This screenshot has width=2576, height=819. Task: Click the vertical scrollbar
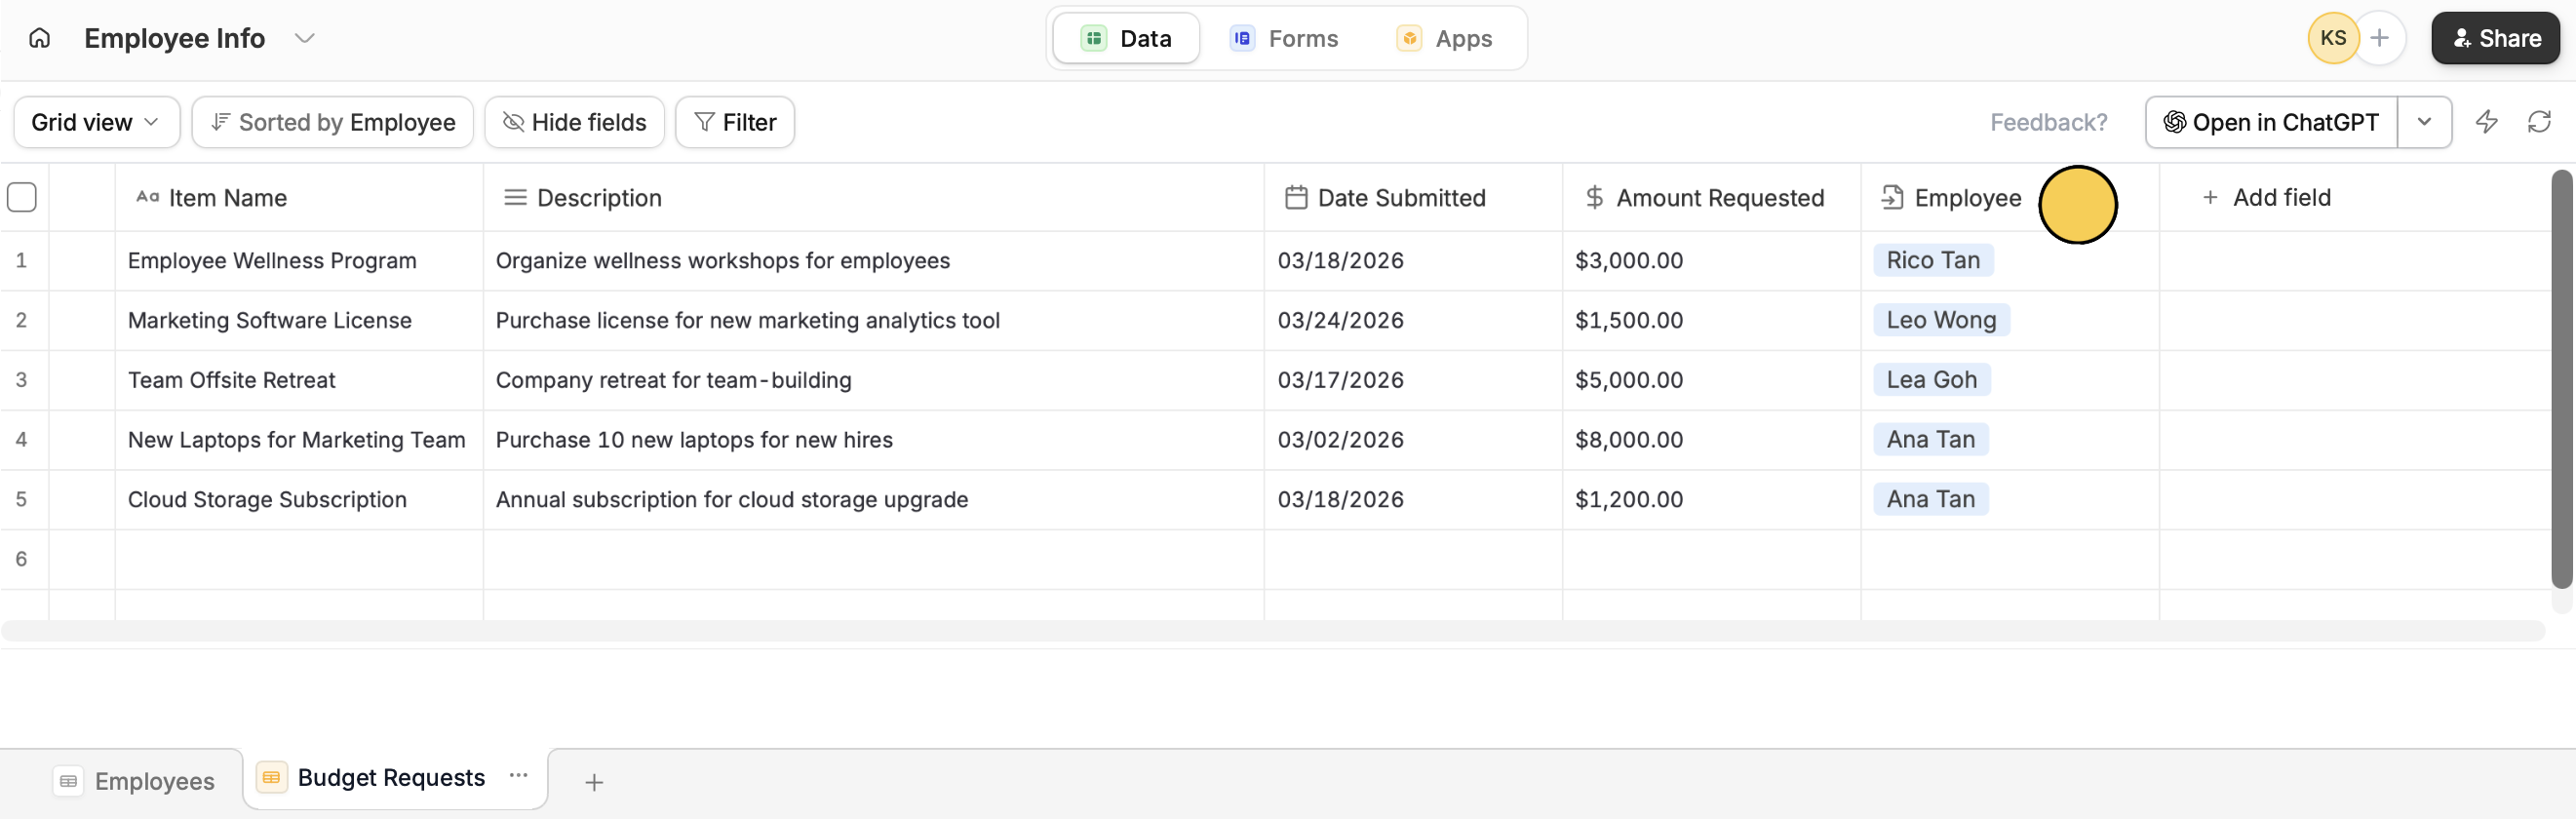(x=2561, y=380)
